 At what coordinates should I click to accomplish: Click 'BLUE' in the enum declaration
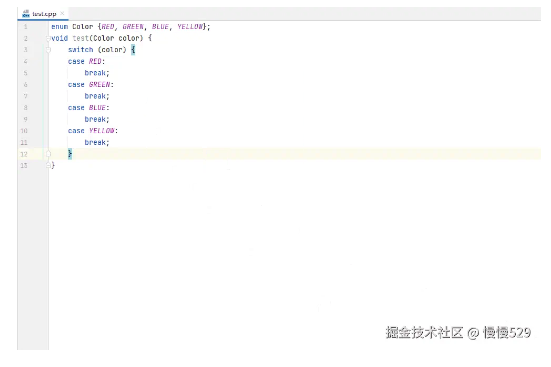[160, 27]
